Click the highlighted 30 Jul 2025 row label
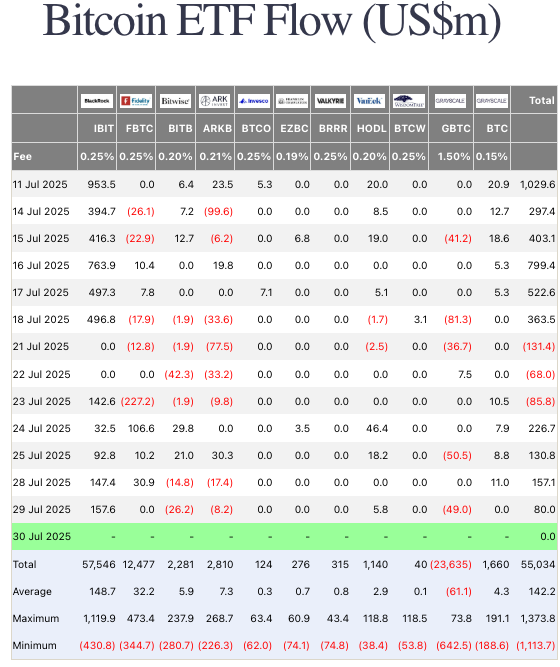Image resolution: width=560 pixels, height=667 pixels. pyautogui.click(x=42, y=536)
